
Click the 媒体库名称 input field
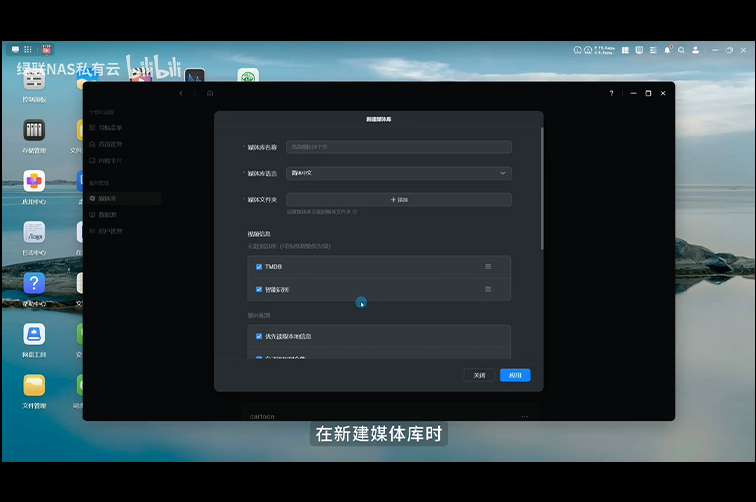(x=399, y=147)
